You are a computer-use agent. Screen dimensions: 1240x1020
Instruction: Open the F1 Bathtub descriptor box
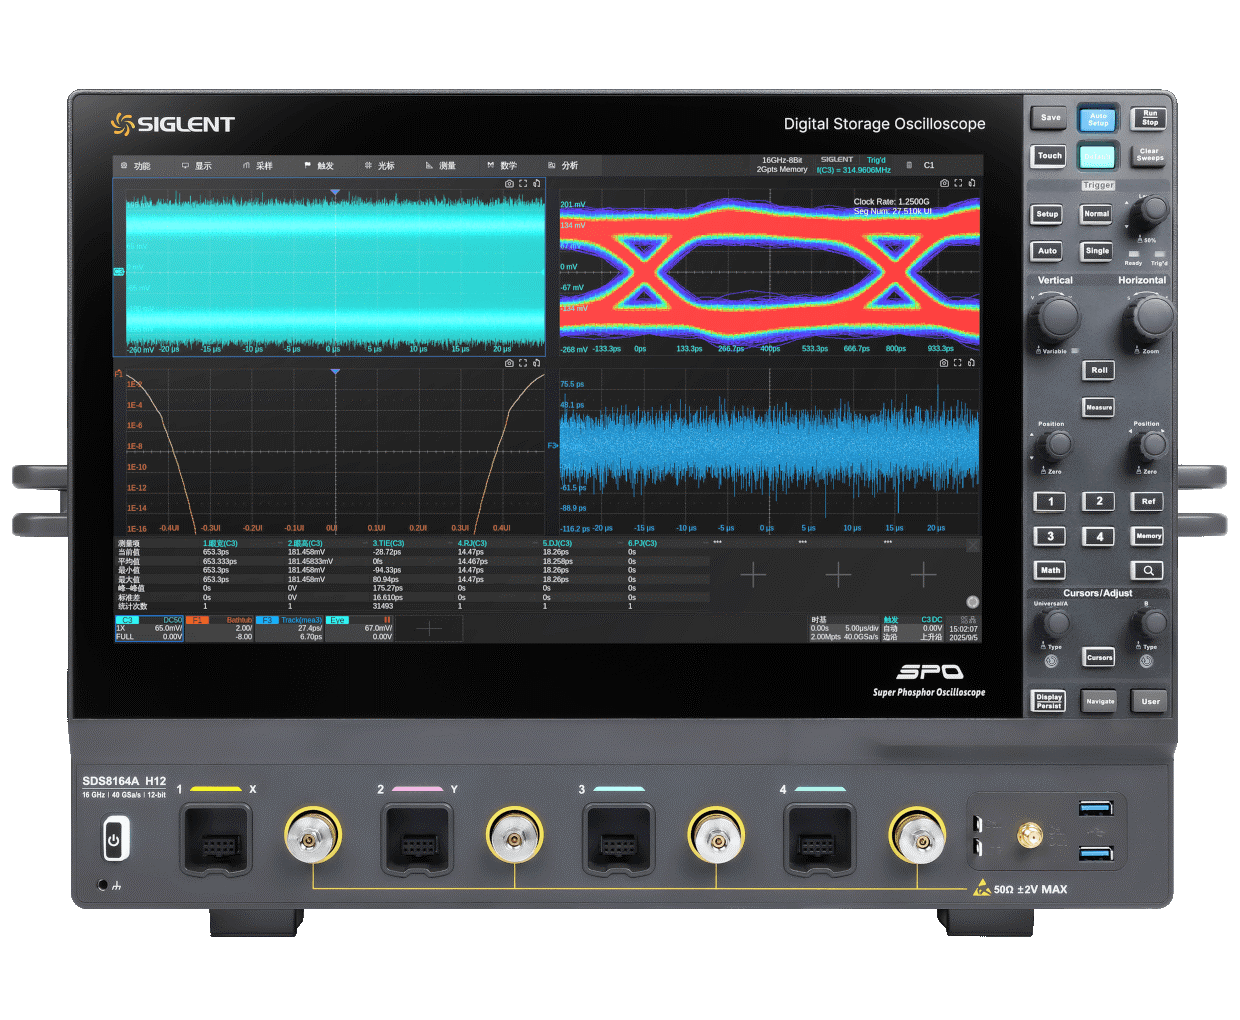tap(220, 629)
